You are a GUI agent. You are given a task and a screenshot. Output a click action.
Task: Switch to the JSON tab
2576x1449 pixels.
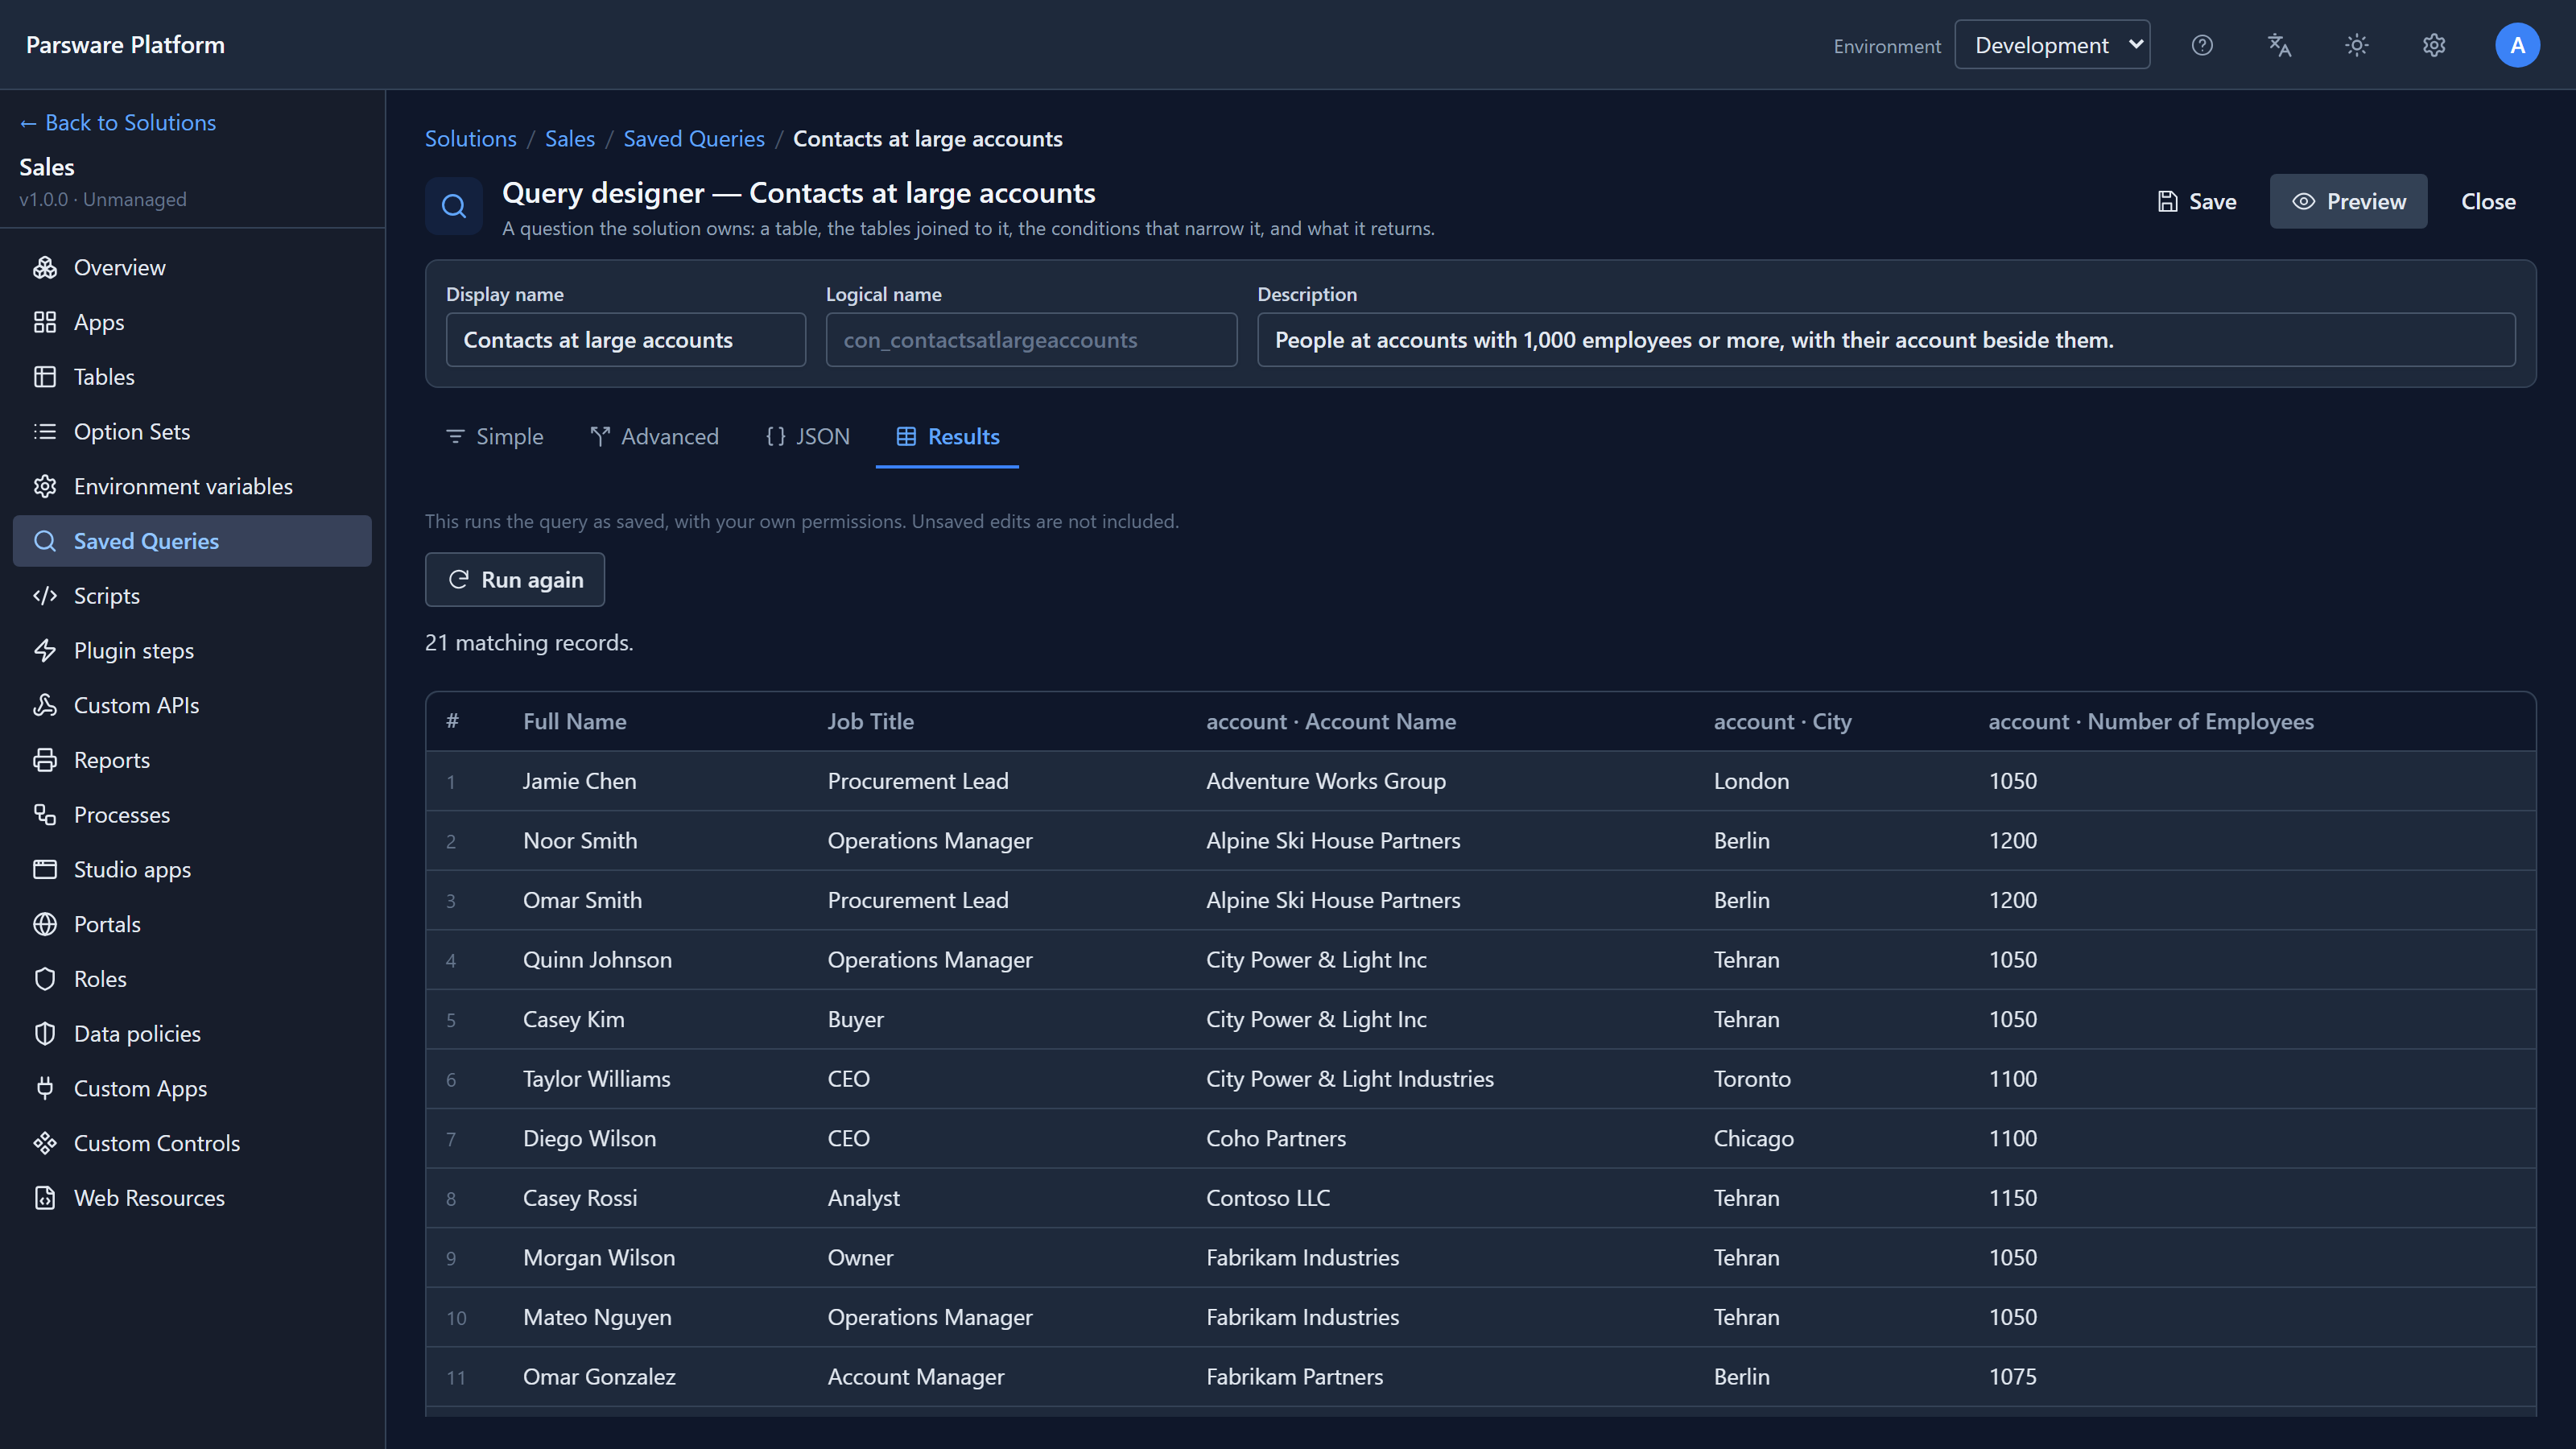[807, 436]
